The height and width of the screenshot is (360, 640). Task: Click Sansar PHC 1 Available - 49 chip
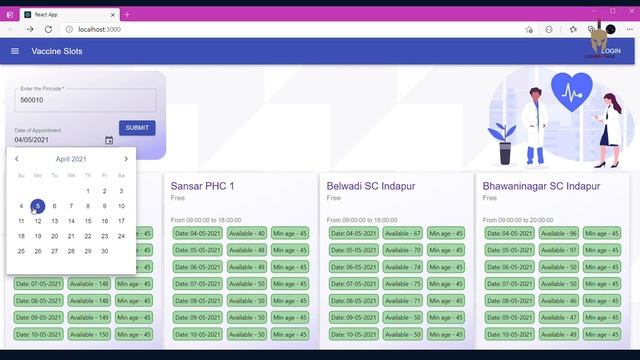(247, 267)
